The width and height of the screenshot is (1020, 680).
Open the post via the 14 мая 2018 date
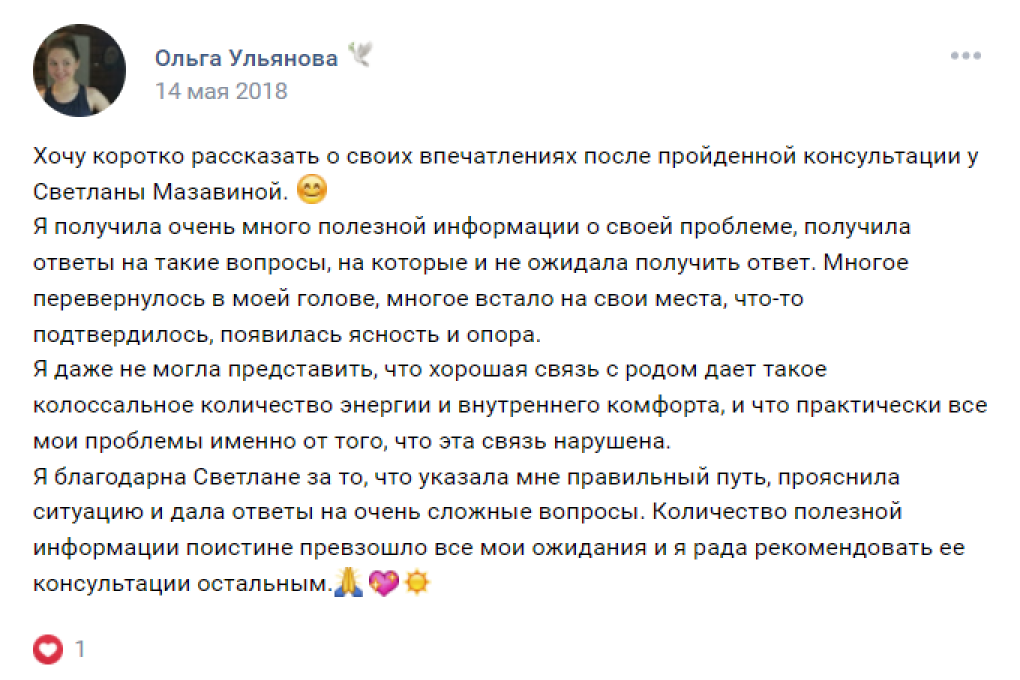click(x=220, y=91)
